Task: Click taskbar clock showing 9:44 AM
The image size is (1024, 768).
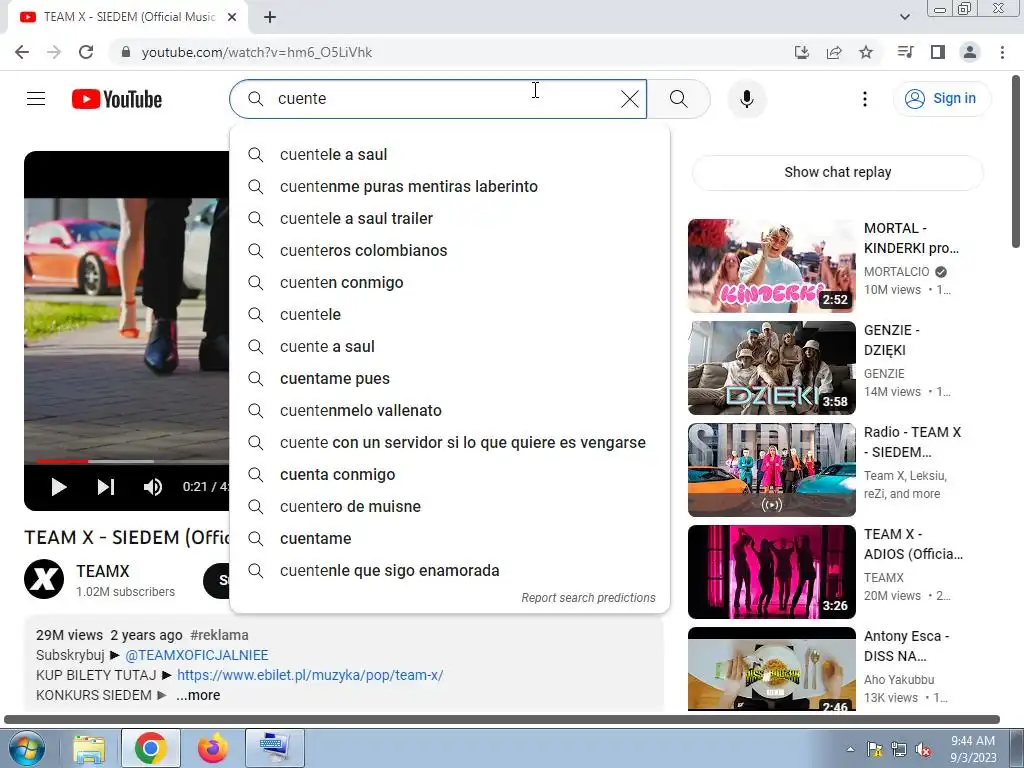Action: click(x=973, y=749)
